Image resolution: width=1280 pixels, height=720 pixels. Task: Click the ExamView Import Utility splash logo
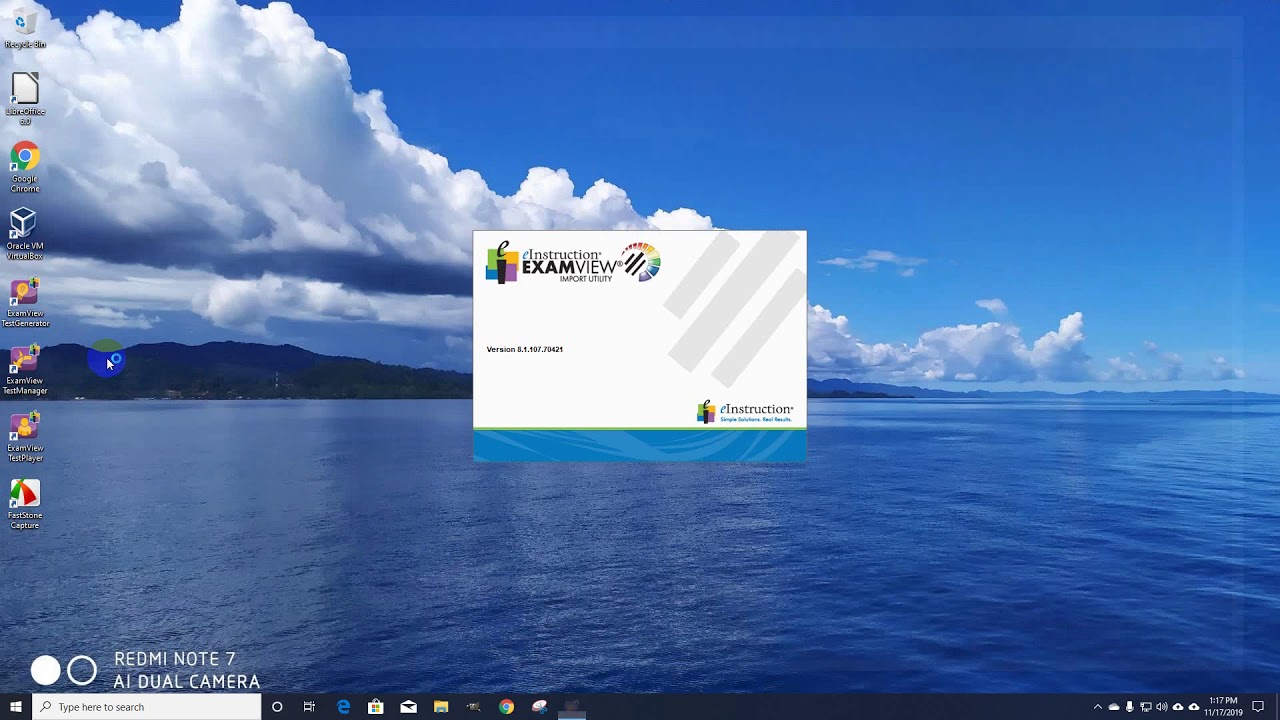pos(572,263)
